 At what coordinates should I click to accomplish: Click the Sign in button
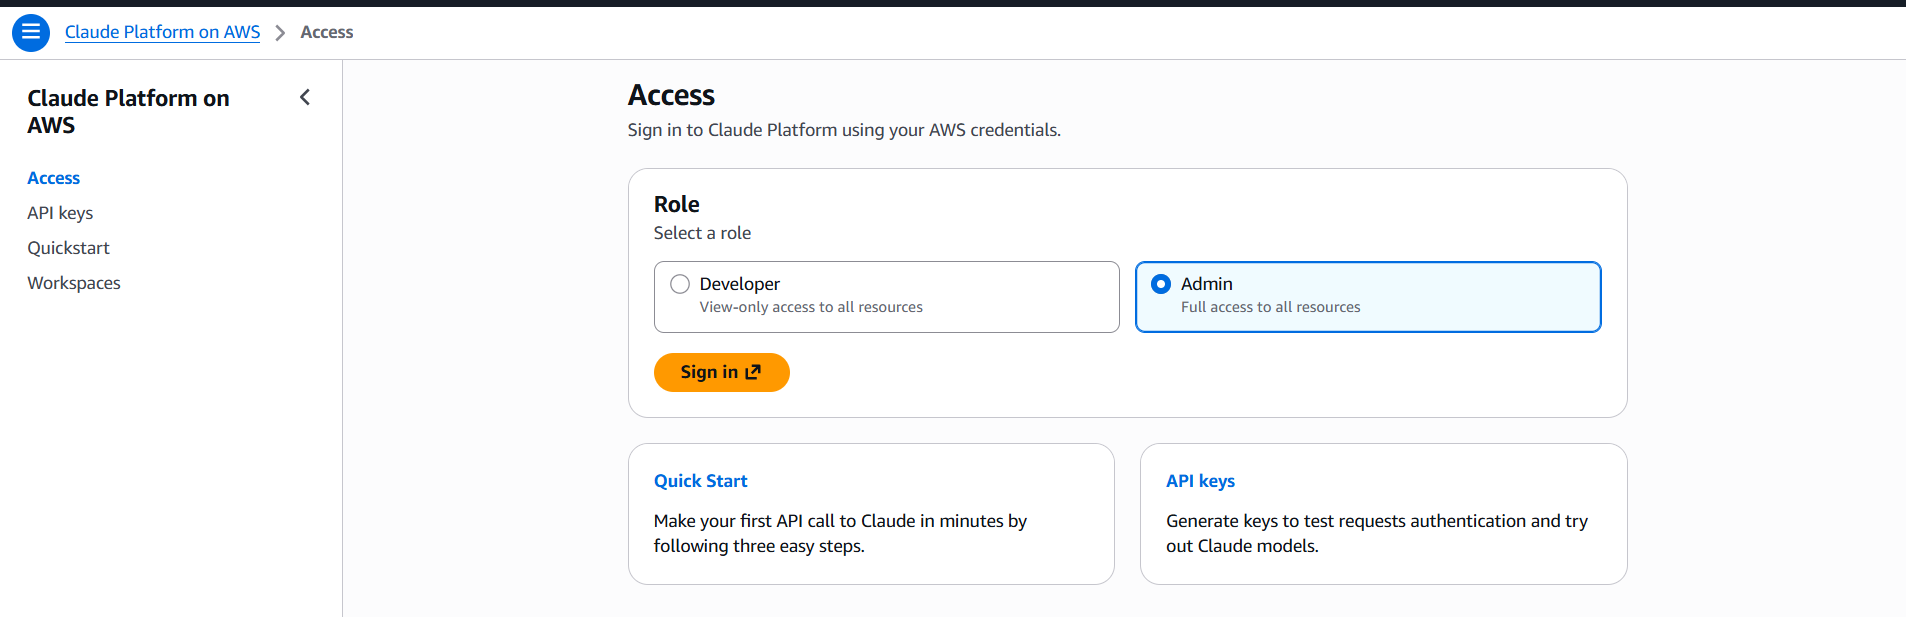tap(722, 372)
